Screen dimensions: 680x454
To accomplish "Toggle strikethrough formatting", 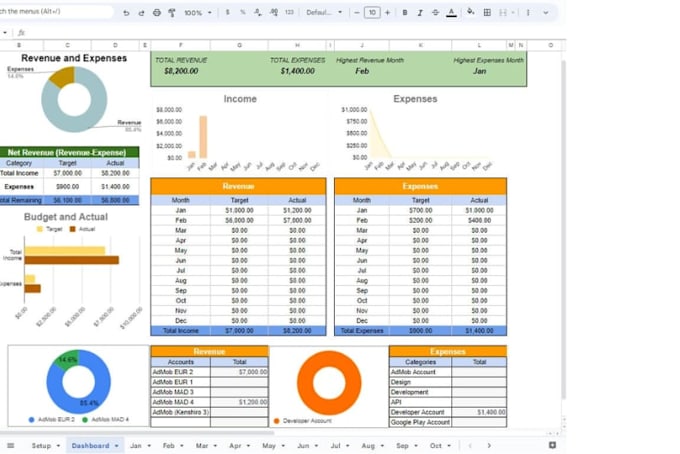I will pyautogui.click(x=435, y=13).
